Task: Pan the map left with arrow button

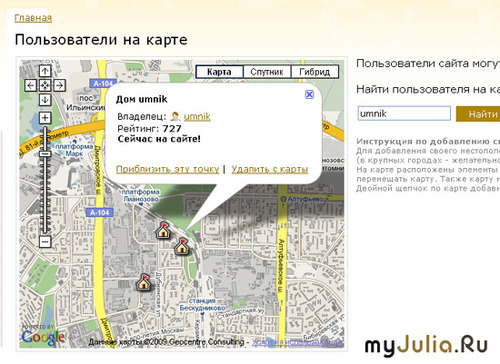Action: [31, 85]
